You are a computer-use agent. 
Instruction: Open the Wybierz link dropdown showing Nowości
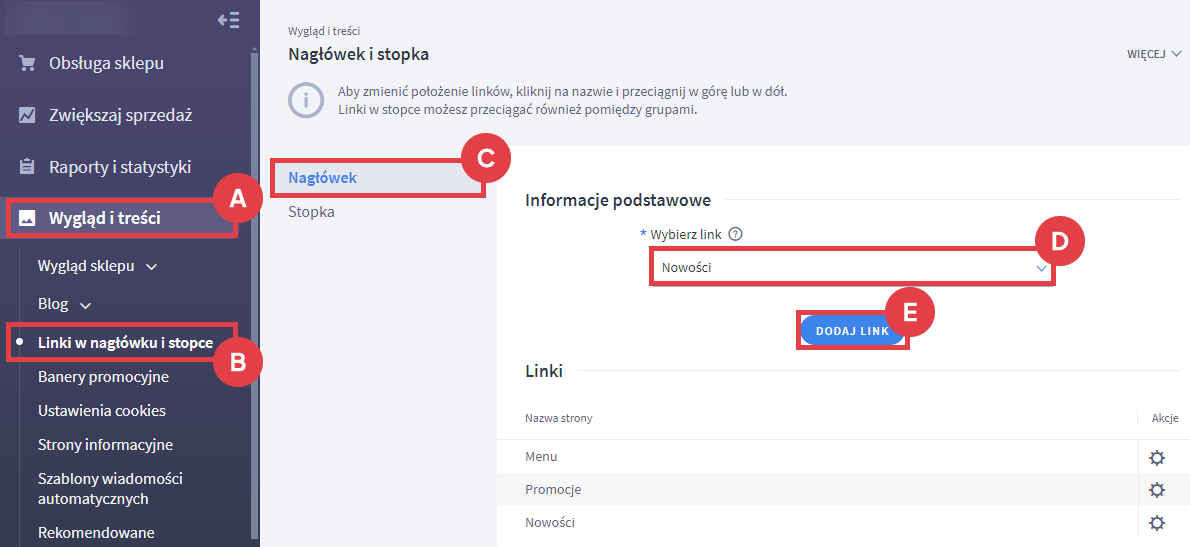(851, 268)
